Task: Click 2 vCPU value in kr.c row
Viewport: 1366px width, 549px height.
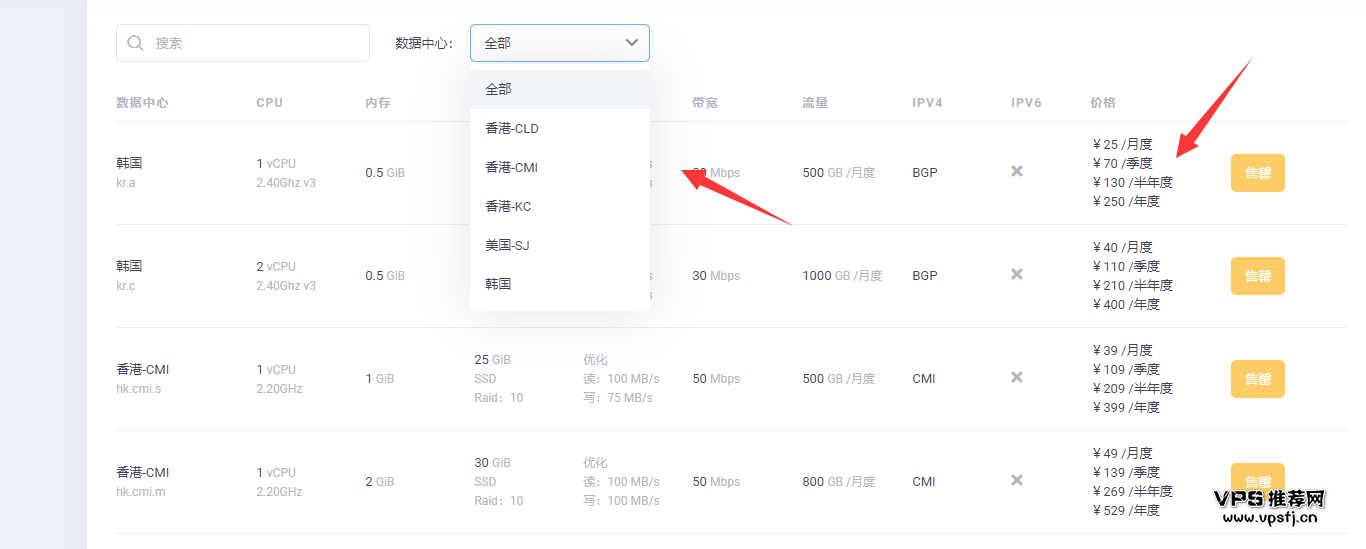Action: coord(276,266)
